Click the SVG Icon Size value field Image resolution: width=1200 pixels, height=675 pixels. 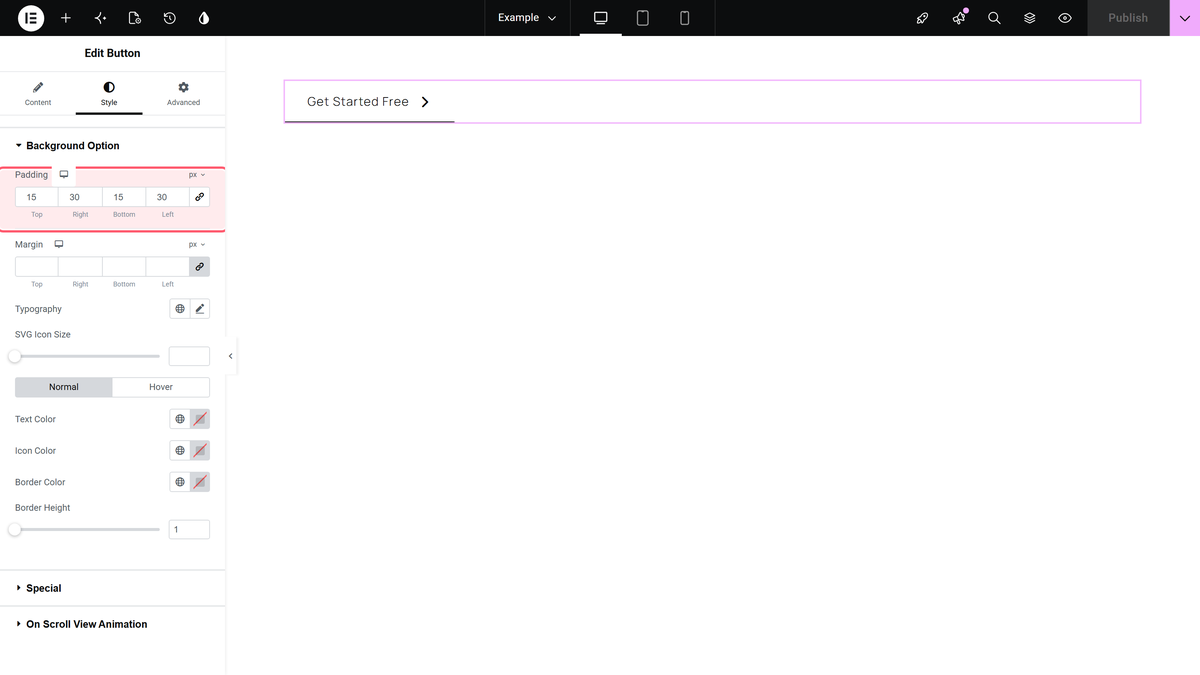(189, 356)
